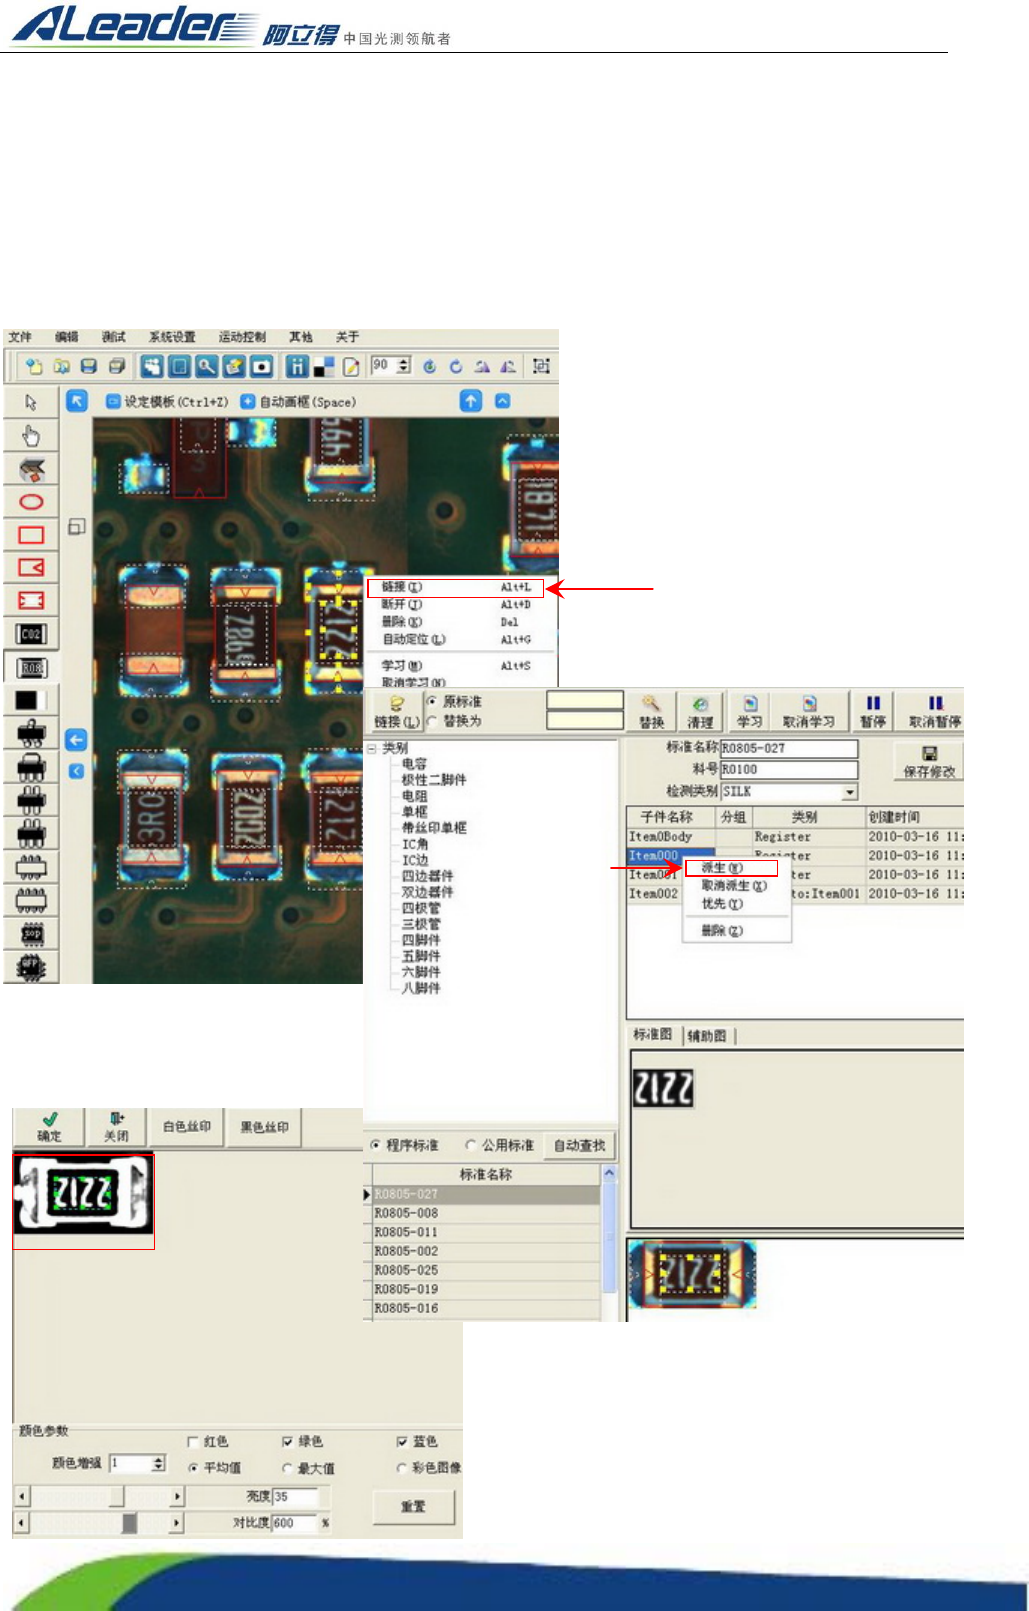1029x1611 pixels.
Task: Select the 彩色图像 radio button
Action: point(402,1468)
